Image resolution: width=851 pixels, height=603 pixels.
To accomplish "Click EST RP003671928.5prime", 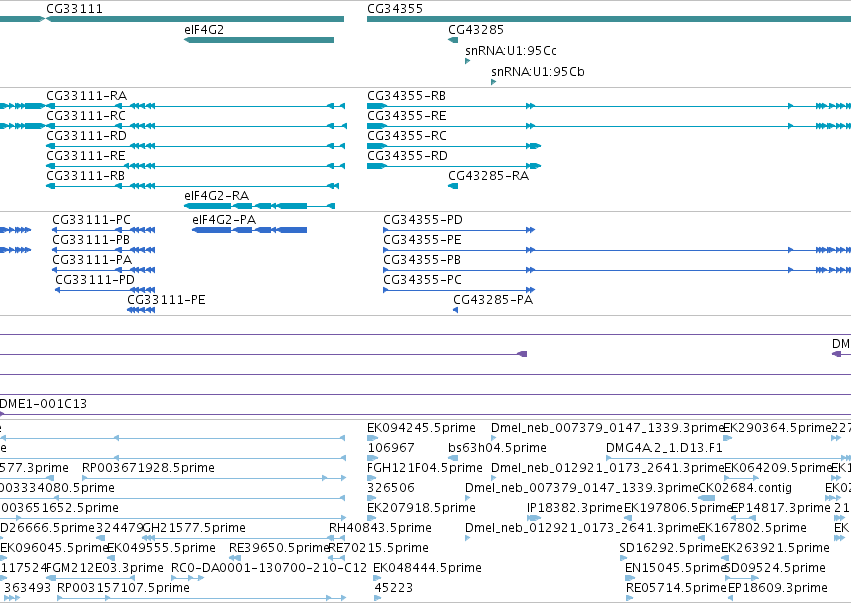I will click(214, 478).
